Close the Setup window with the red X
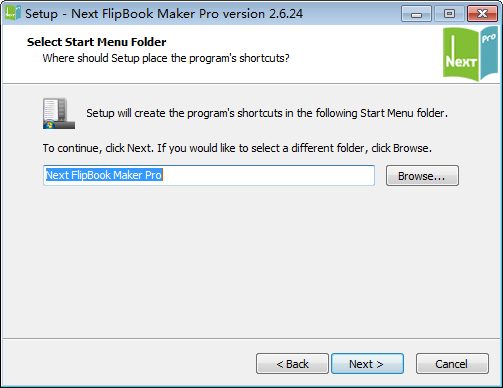503x388 pixels. pyautogui.click(x=482, y=14)
